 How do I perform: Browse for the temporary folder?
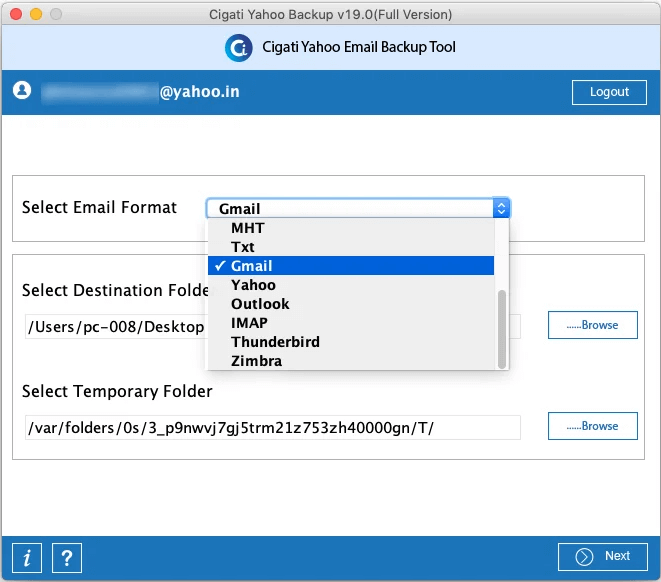593,426
